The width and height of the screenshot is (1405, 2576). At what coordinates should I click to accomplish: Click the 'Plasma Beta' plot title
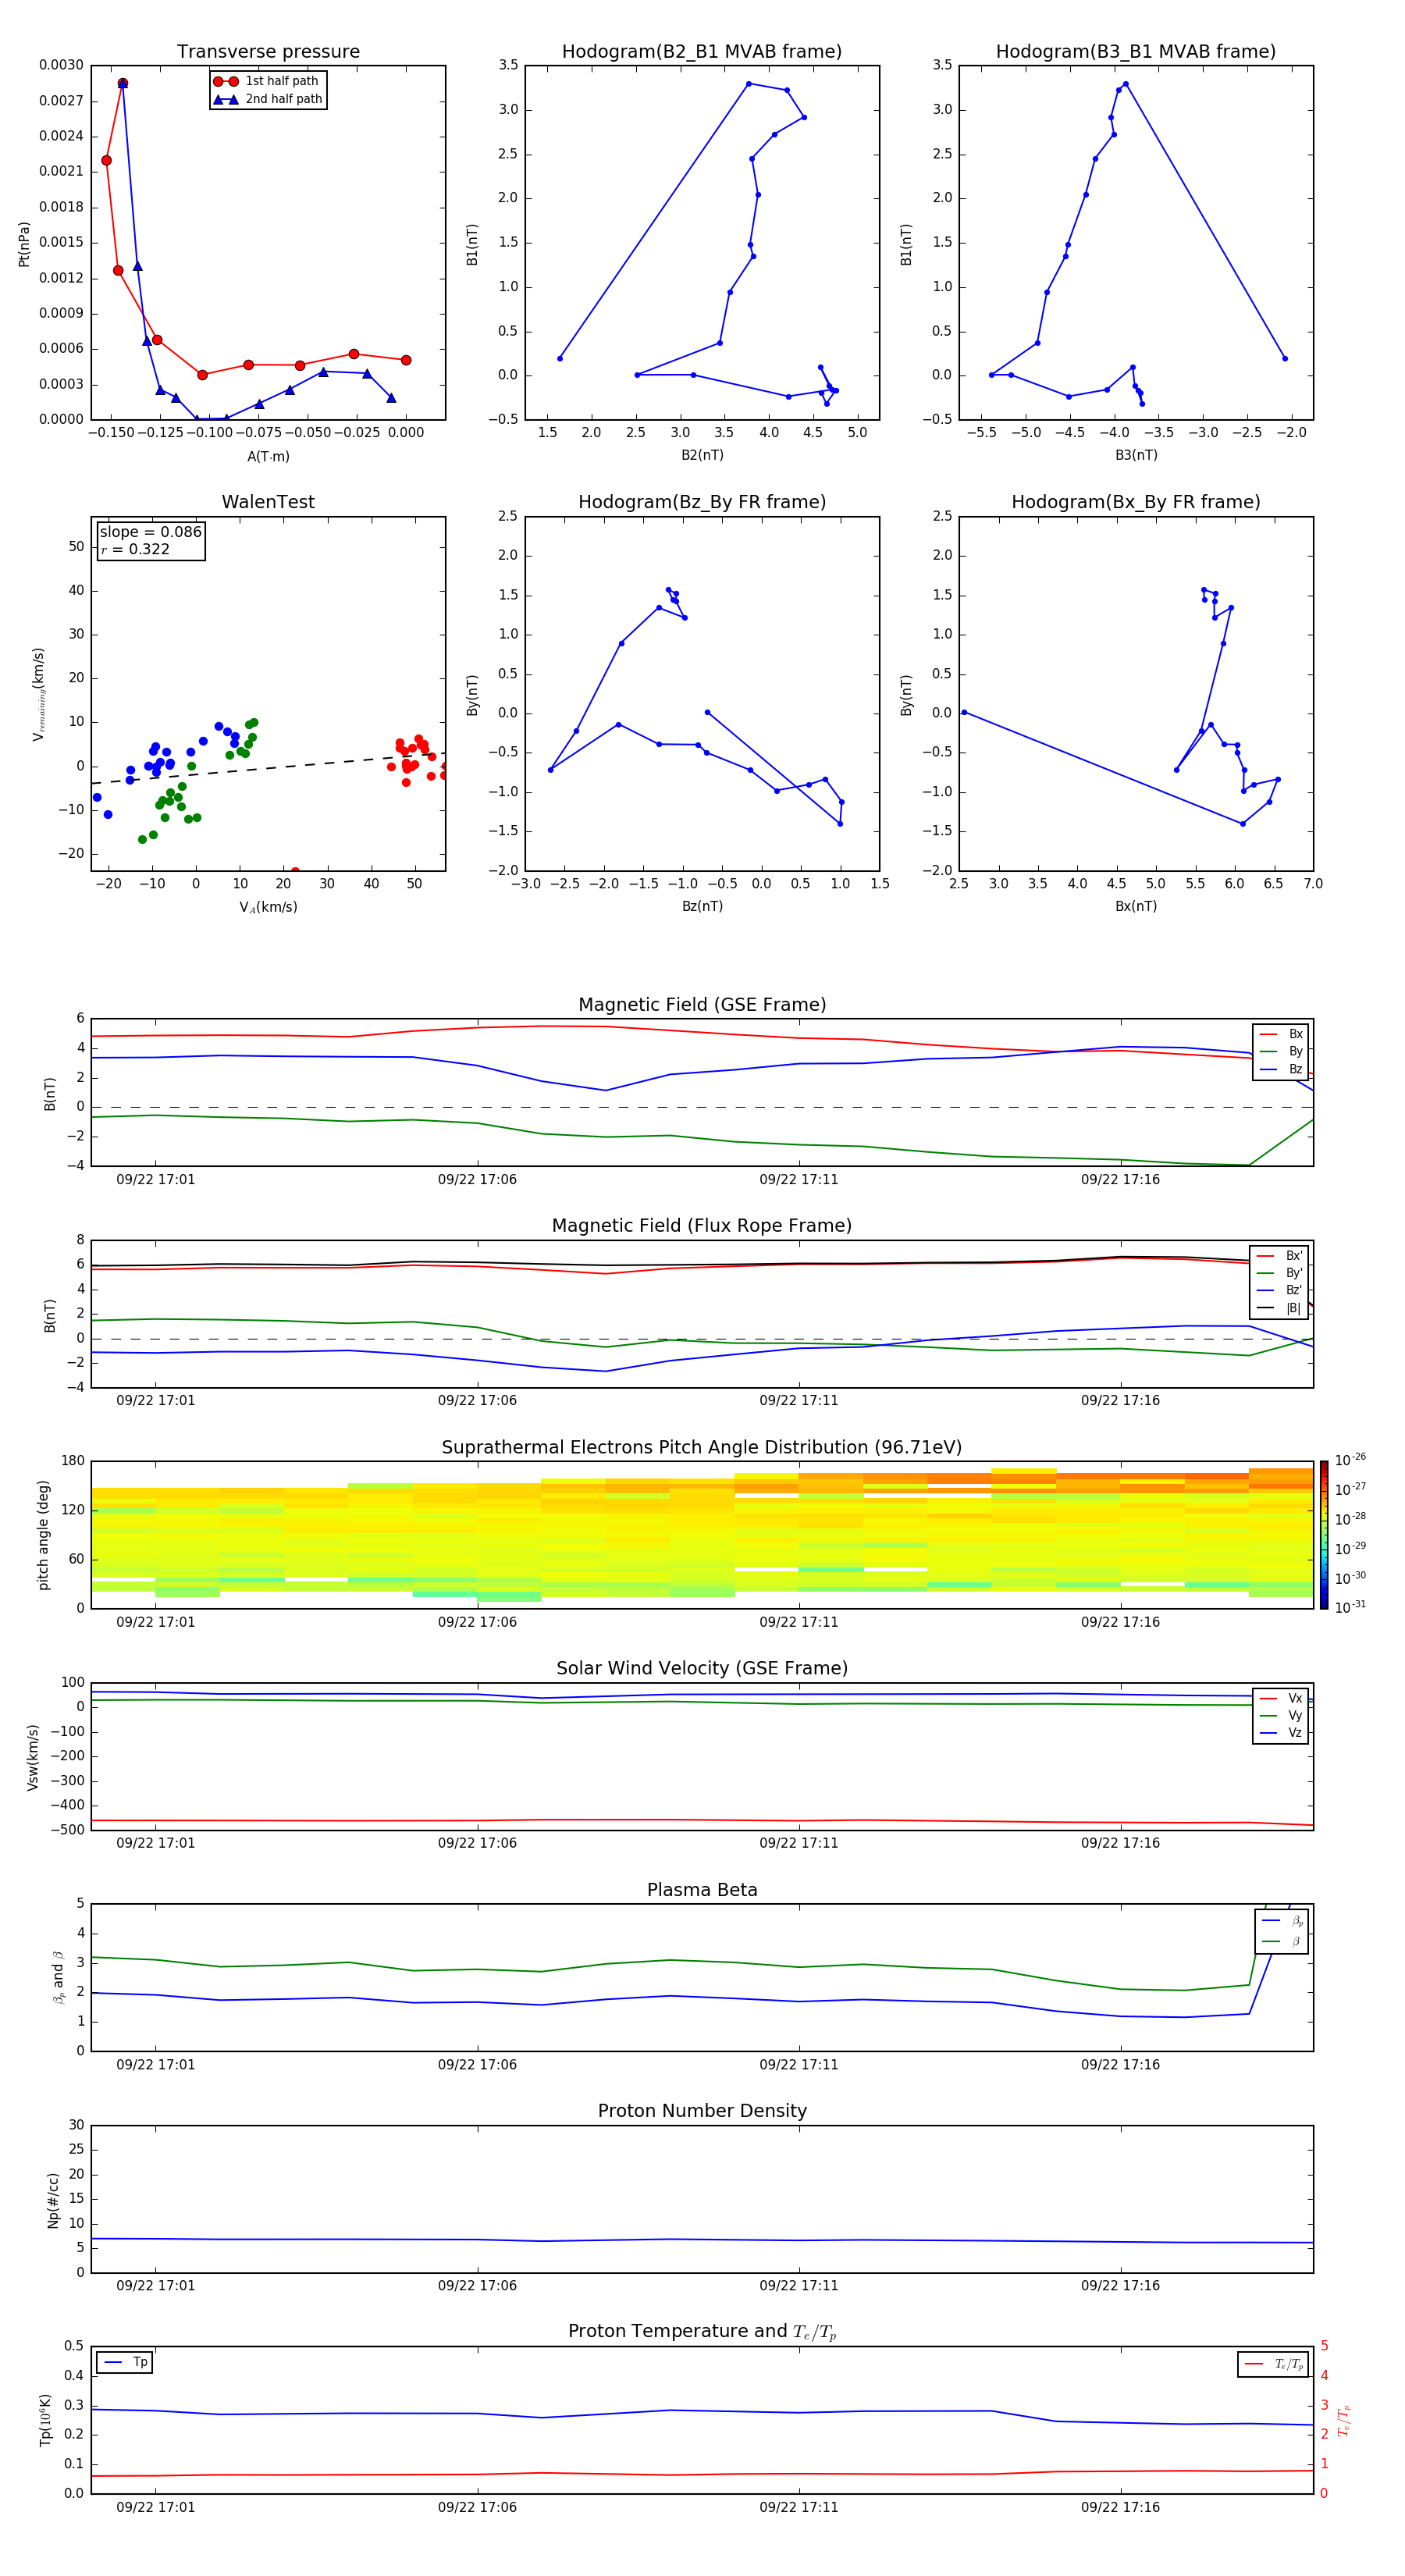pyautogui.click(x=702, y=1891)
